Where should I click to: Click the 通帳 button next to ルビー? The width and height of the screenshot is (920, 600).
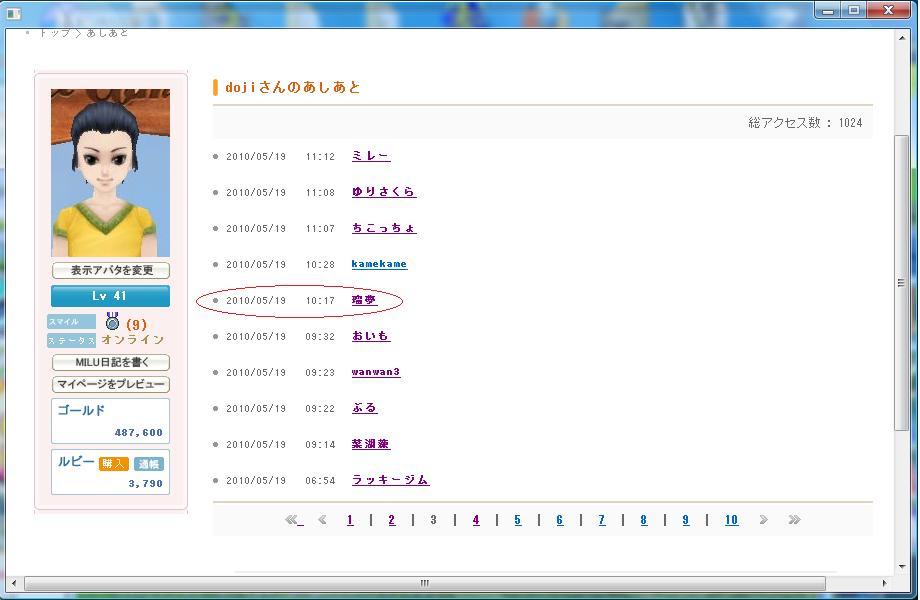coord(149,464)
